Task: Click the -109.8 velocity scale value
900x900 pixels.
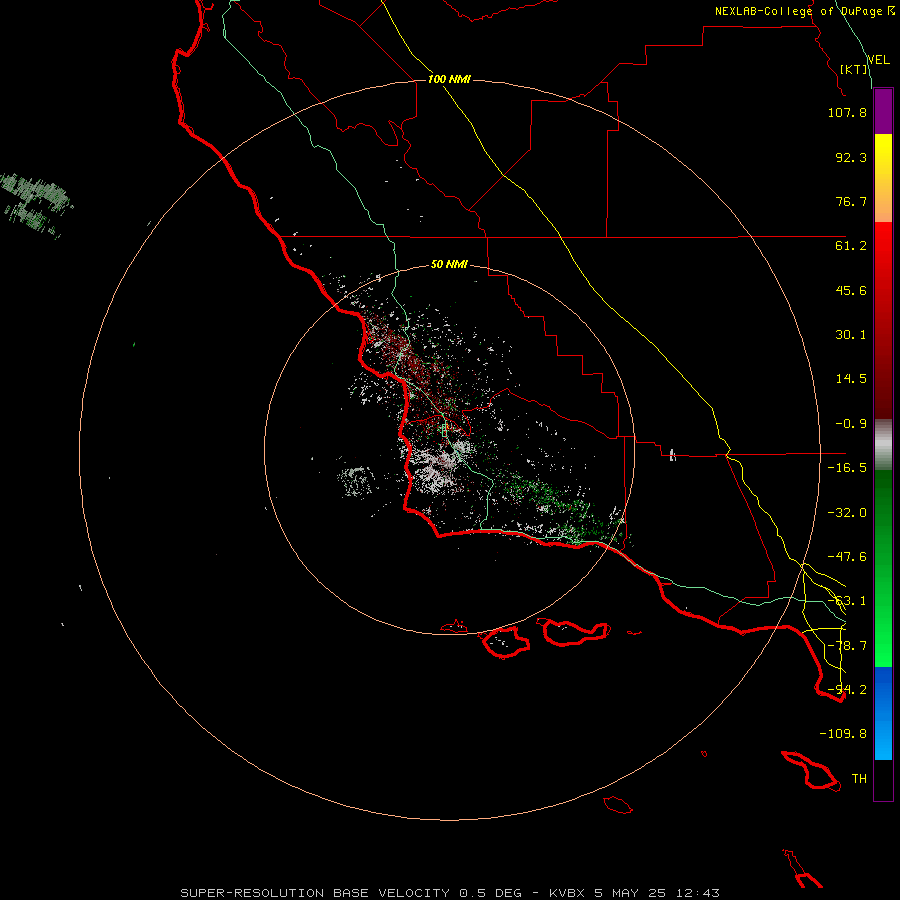Action: click(843, 734)
